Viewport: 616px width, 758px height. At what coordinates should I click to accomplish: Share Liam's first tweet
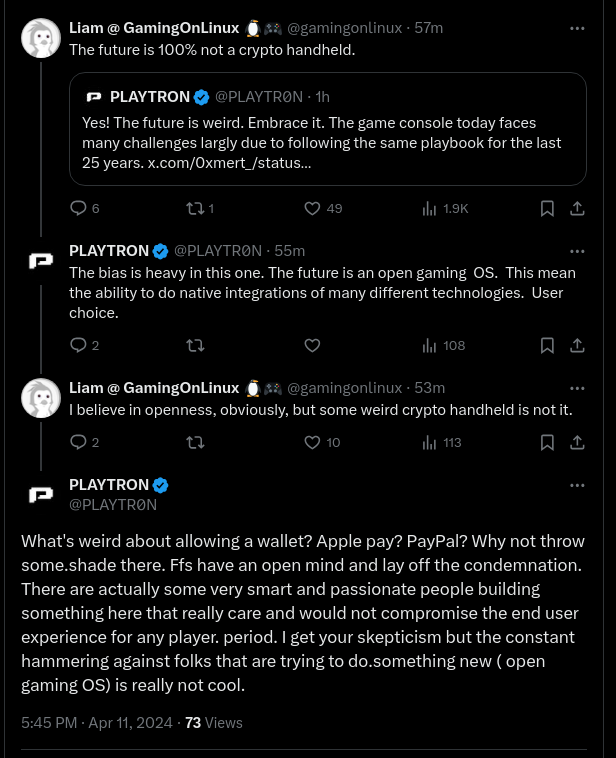[577, 208]
